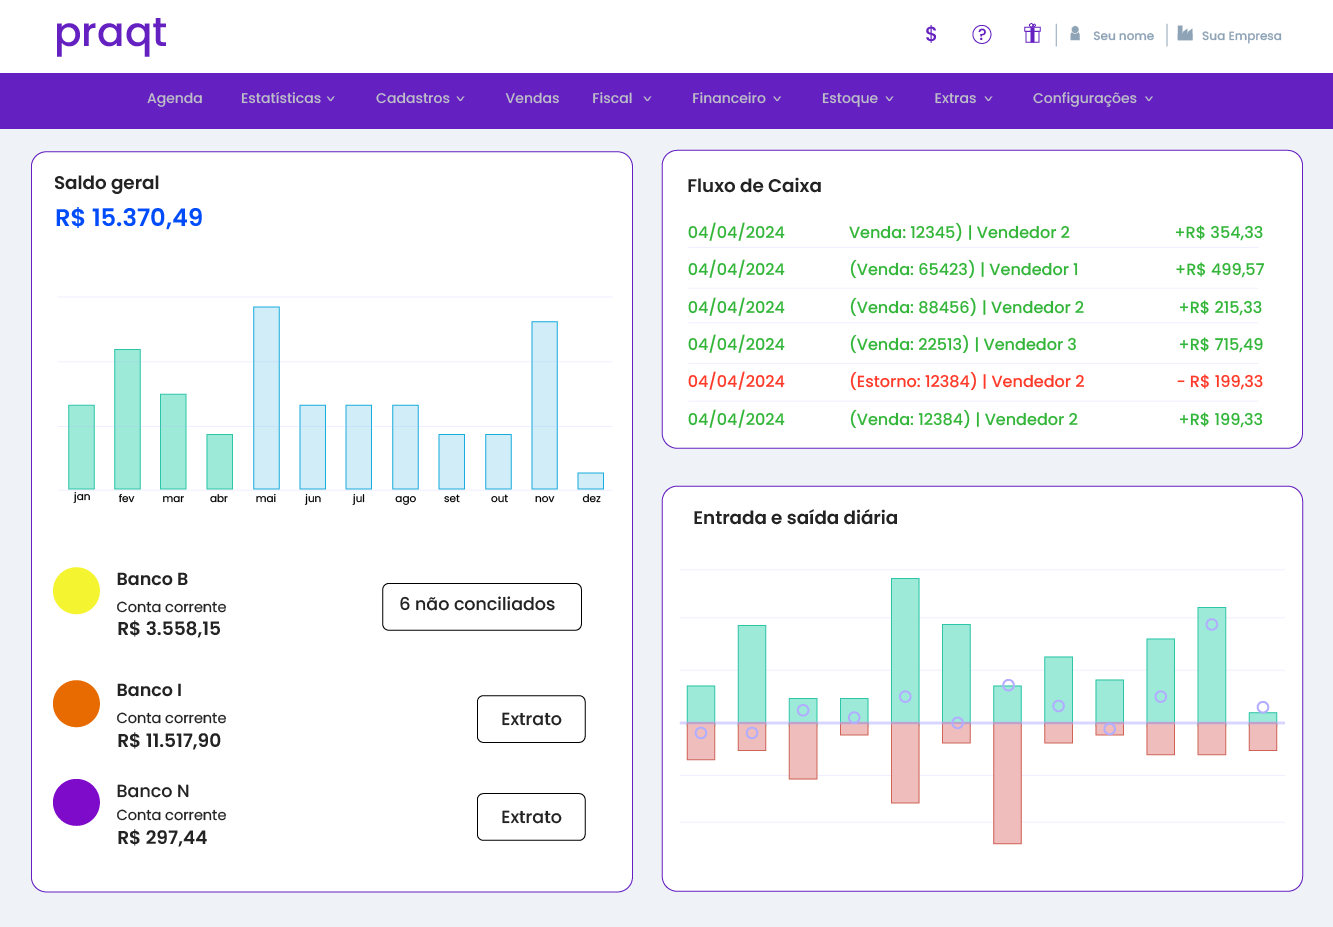Open the help question mark icon
This screenshot has height=927, width=1333.
coord(982,34)
